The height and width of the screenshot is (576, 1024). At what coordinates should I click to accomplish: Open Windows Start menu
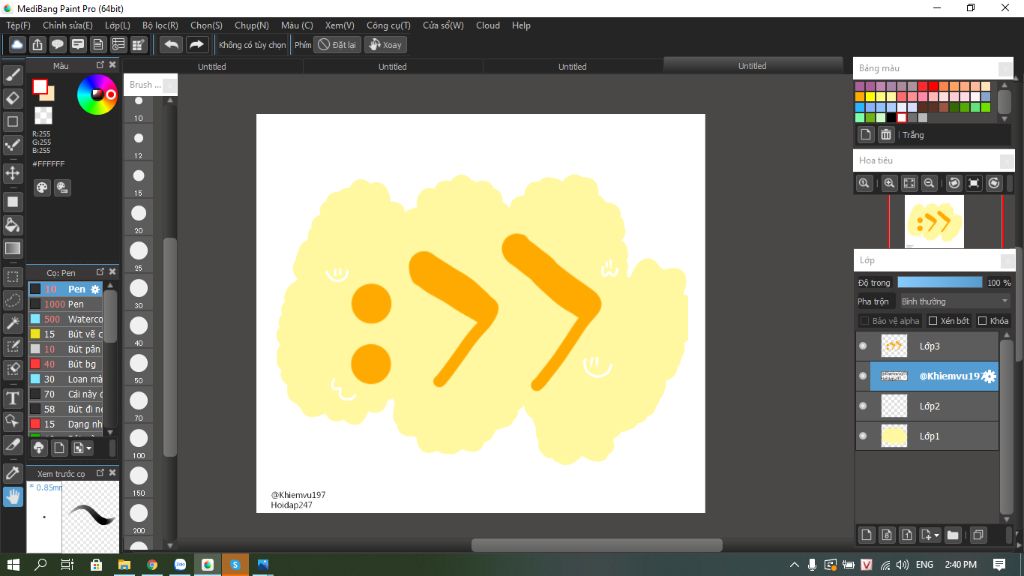12,564
